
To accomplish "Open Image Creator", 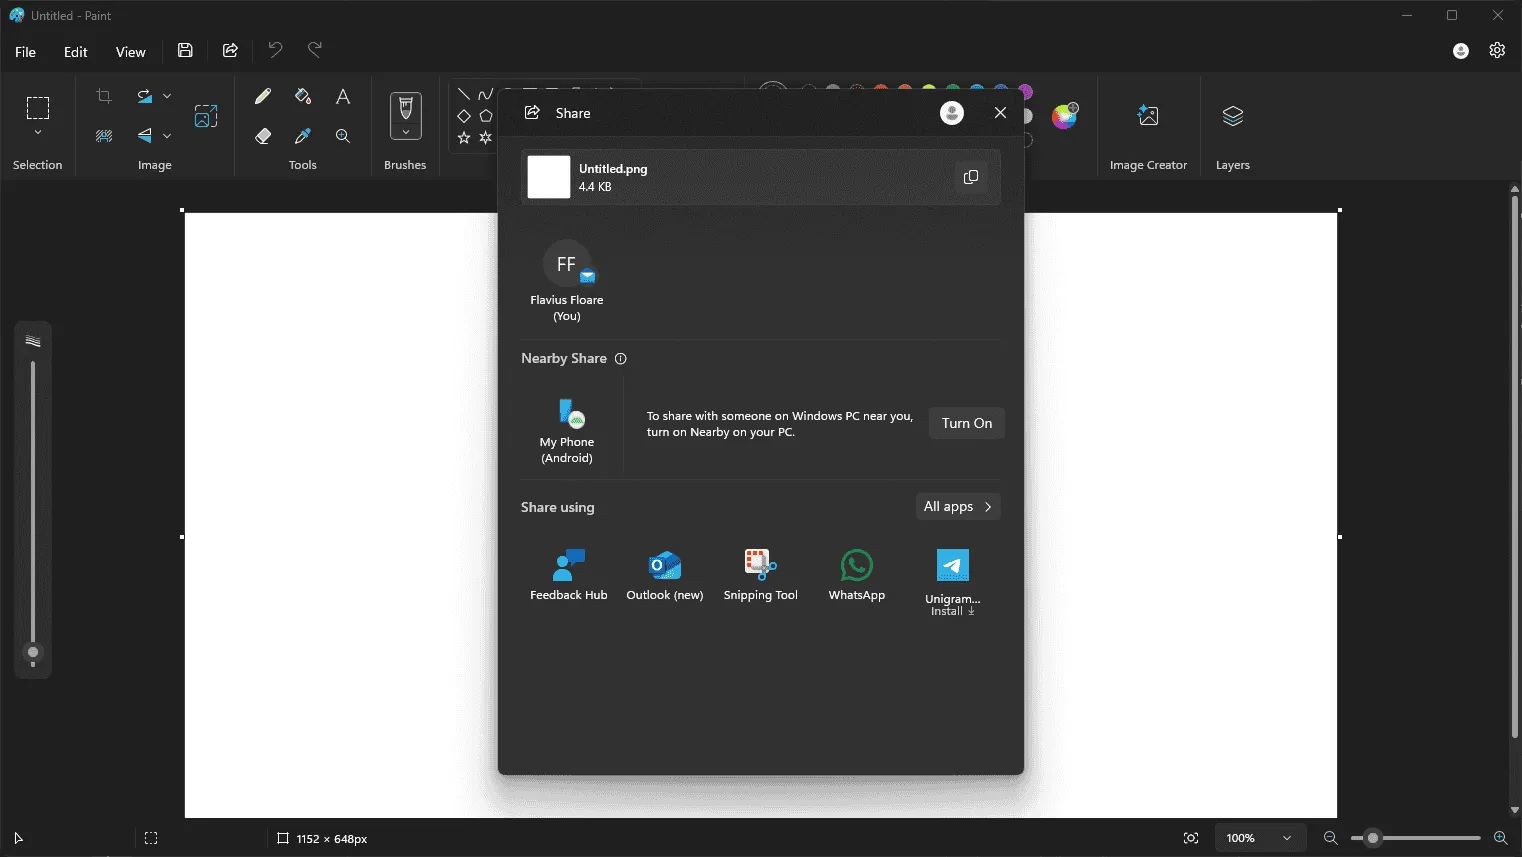I will pos(1148,116).
